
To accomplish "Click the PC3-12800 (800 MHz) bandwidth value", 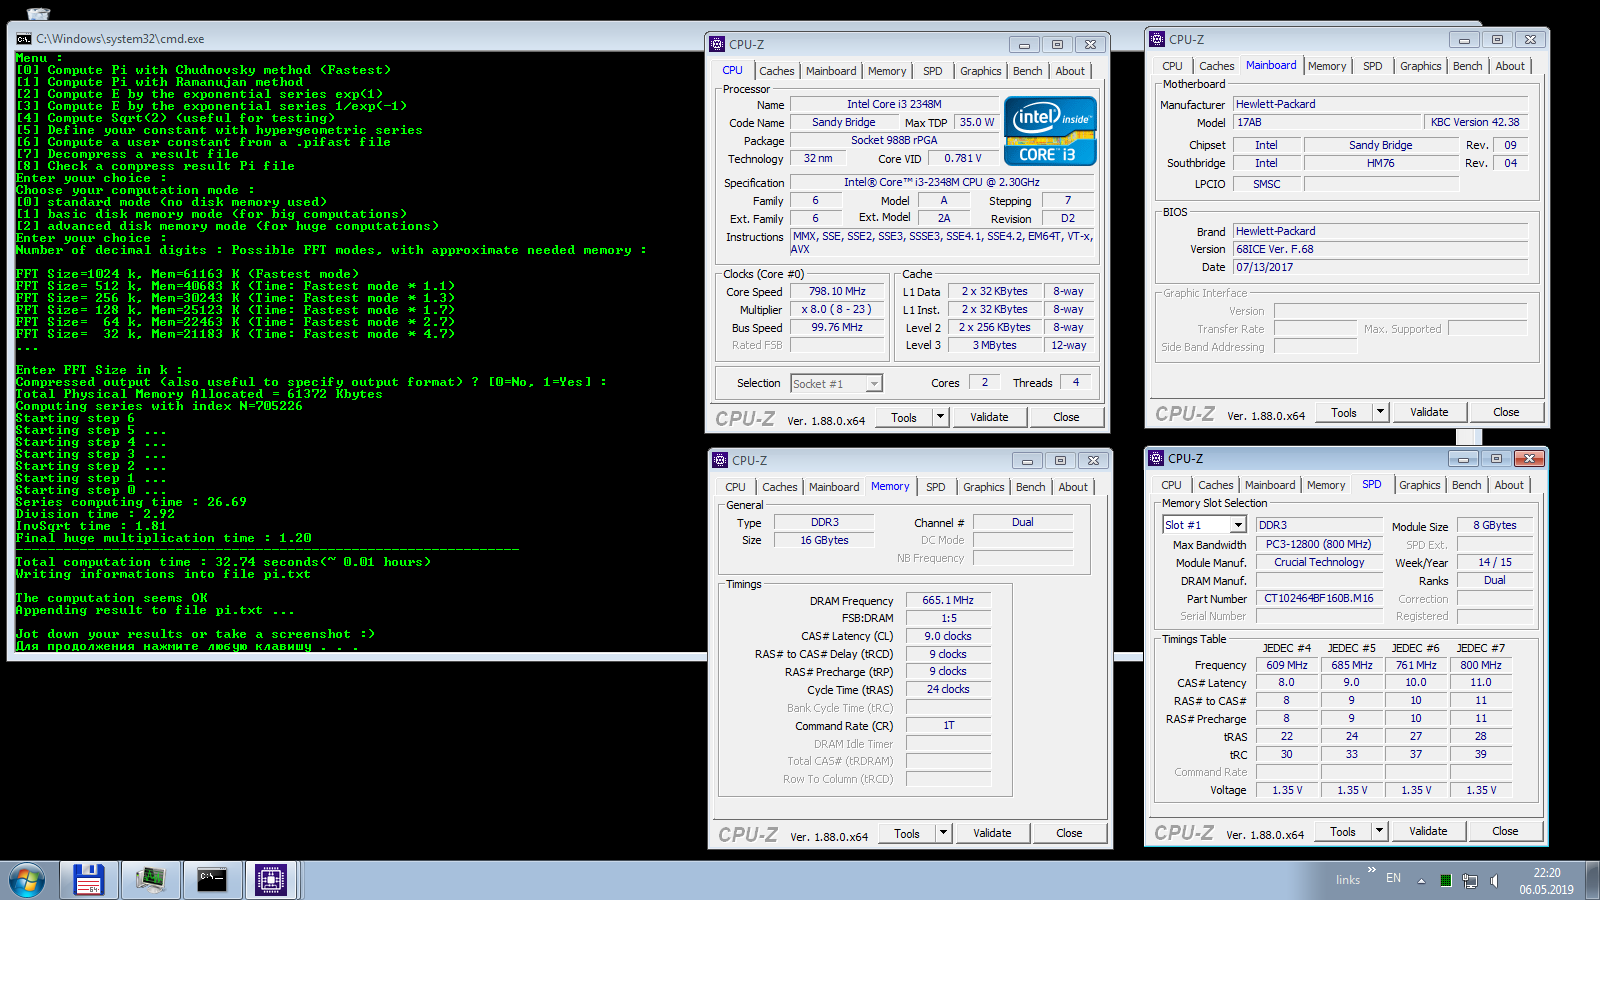I will tap(1319, 544).
